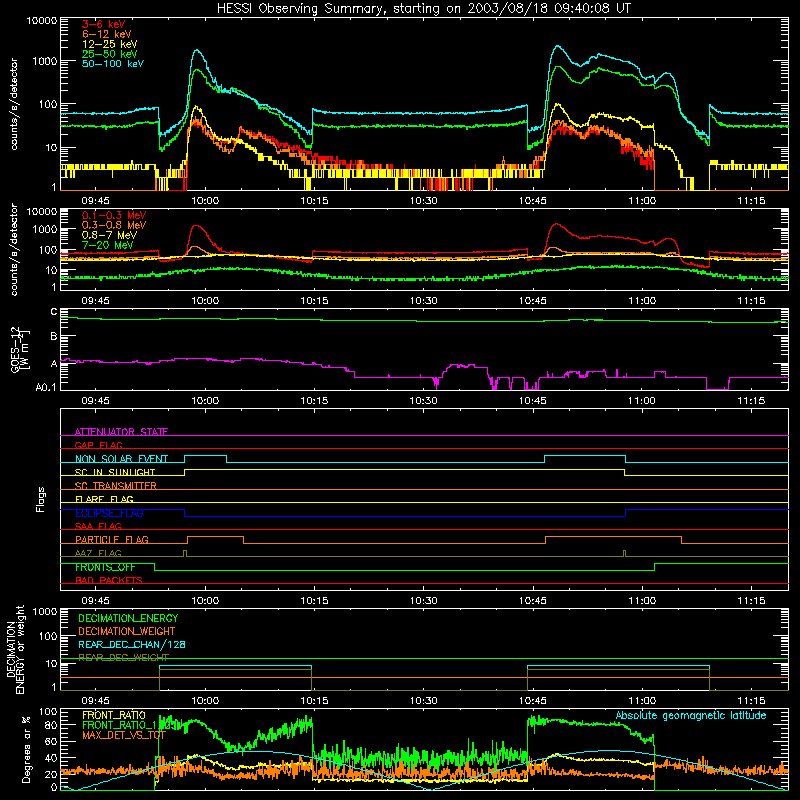
Task: Select the 12-25 keV legend label
Action: [x=109, y=44]
